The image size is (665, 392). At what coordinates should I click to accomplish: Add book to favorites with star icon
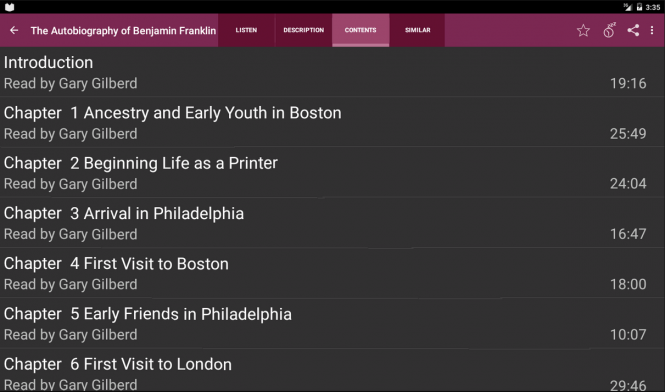[583, 30]
